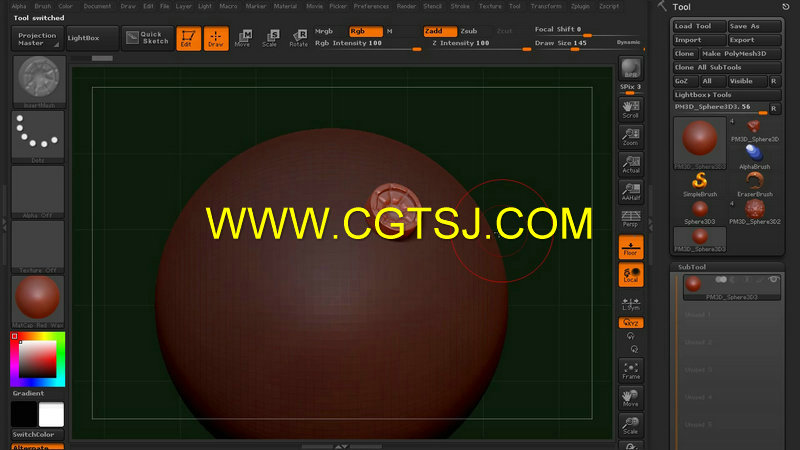Toggle L.Sym local symmetry
Viewport: 800px width, 450px height.
tap(631, 303)
